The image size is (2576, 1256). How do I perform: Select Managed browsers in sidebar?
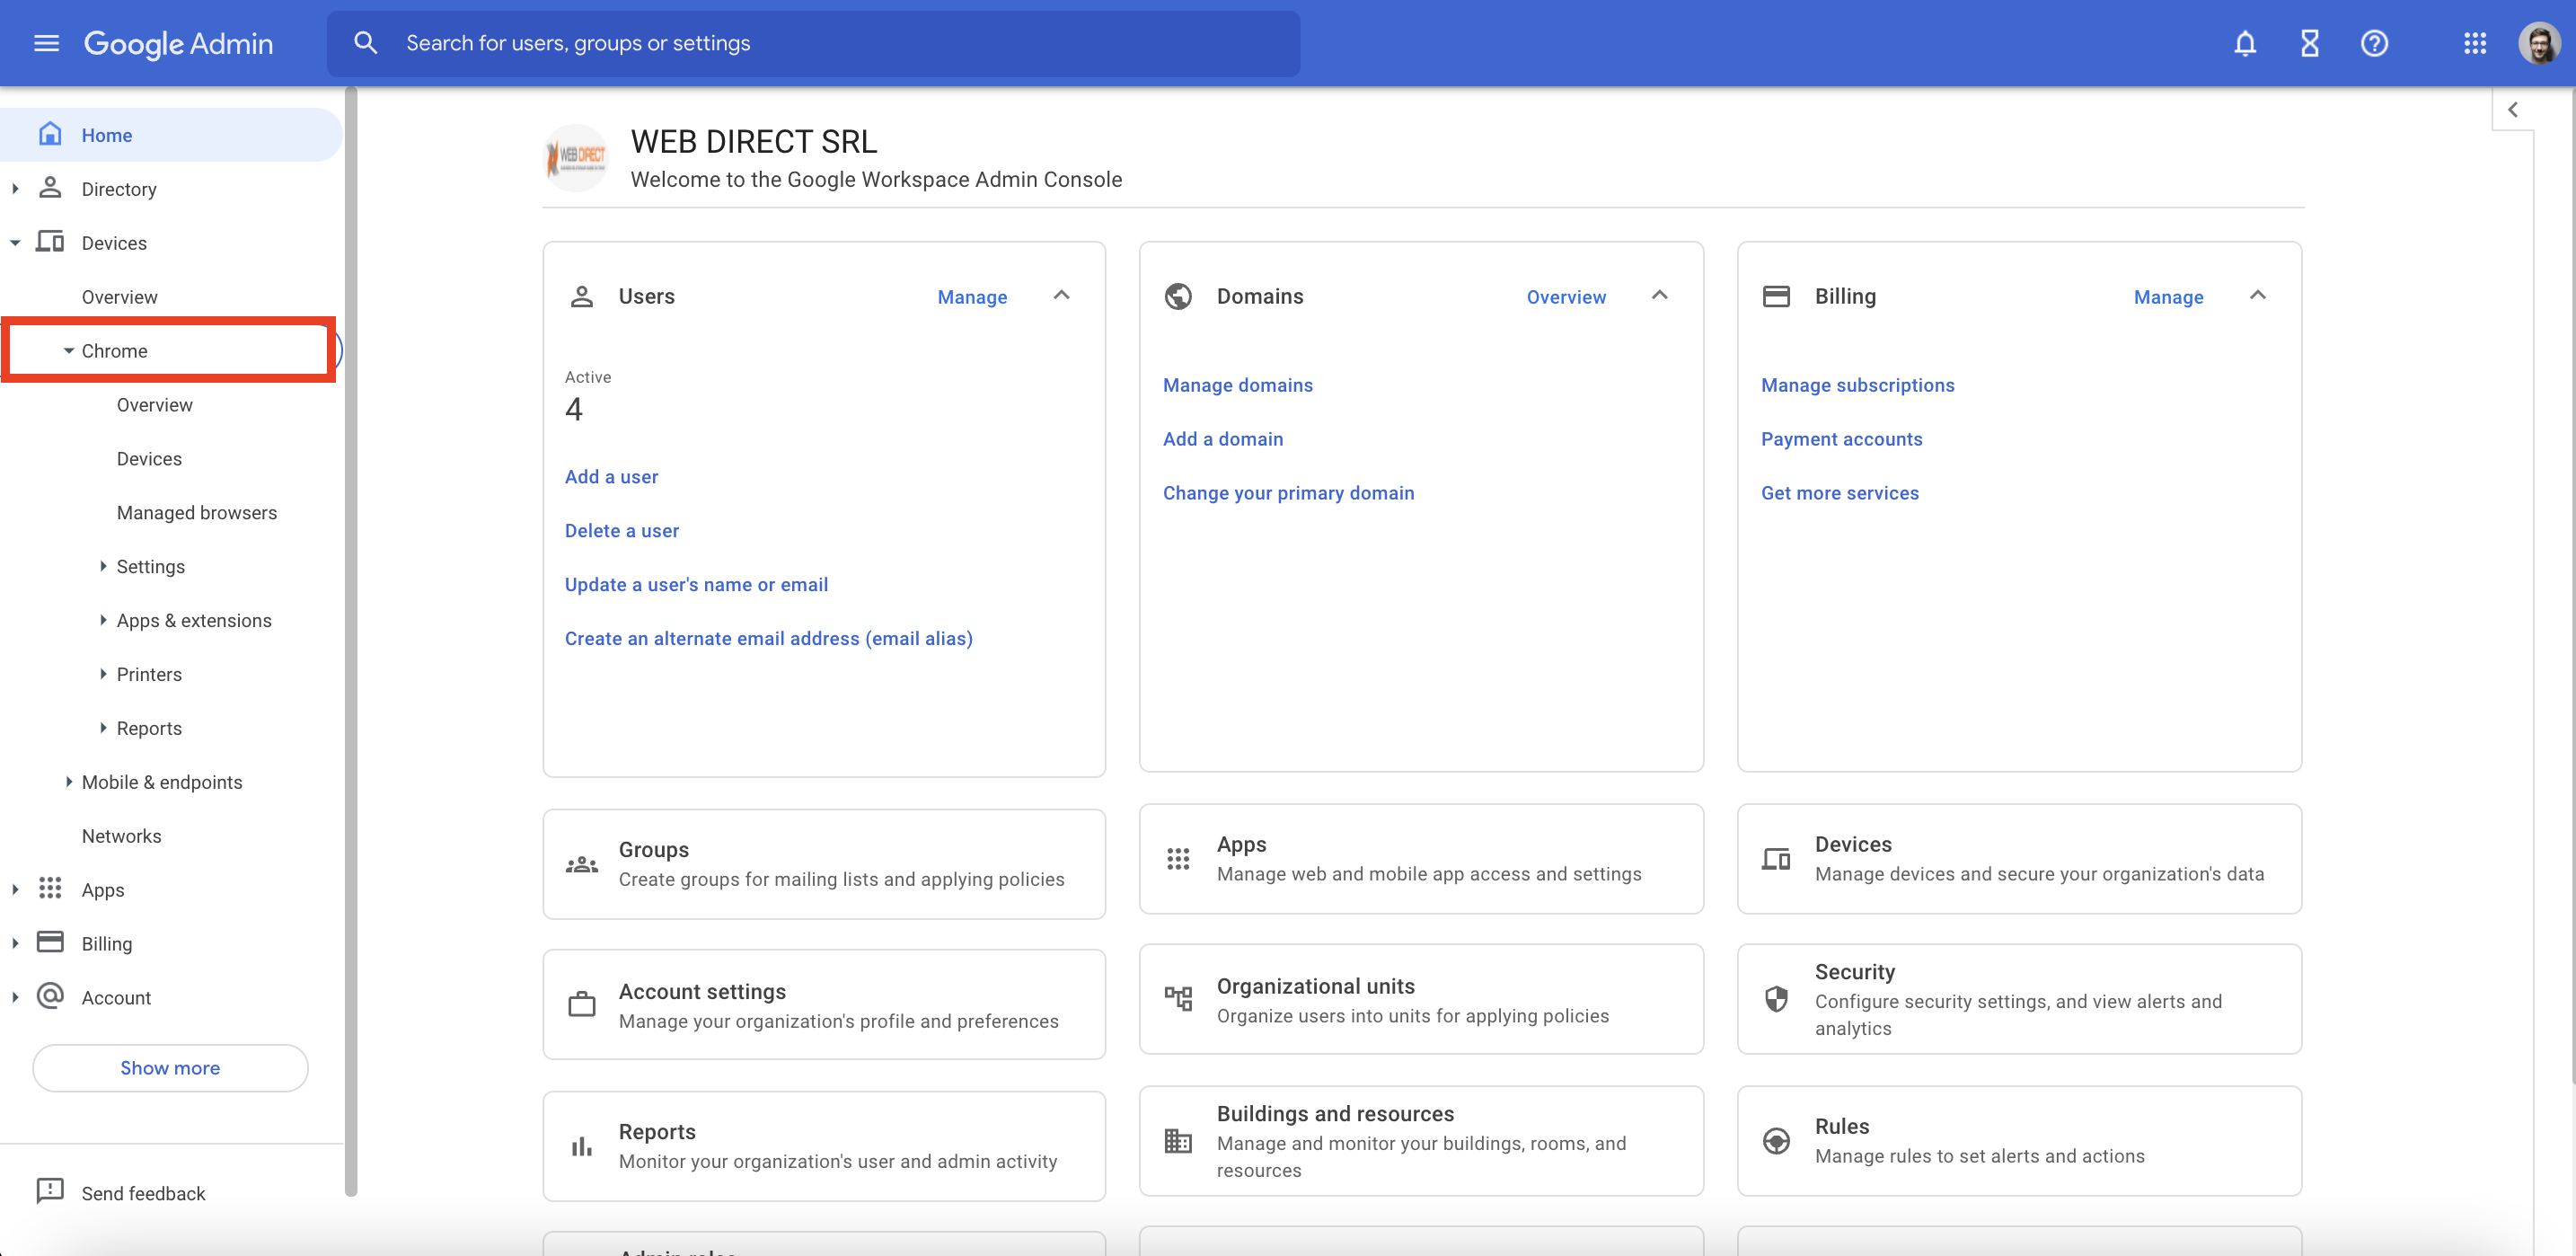[x=196, y=512]
